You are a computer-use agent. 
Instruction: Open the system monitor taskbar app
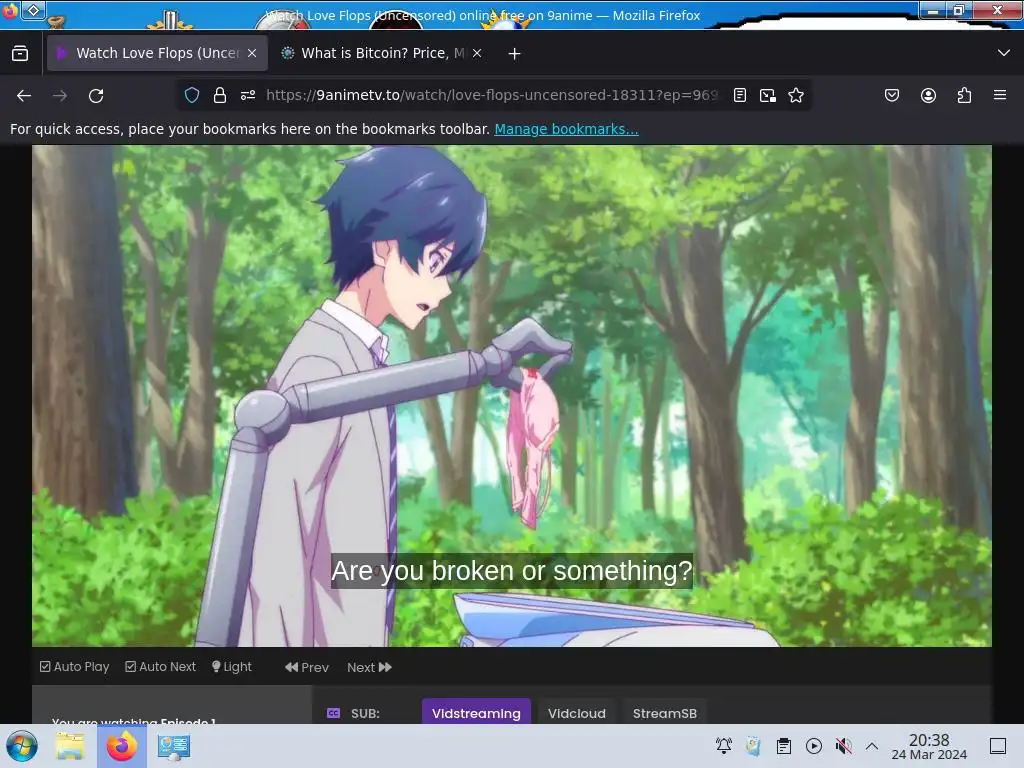(x=174, y=746)
